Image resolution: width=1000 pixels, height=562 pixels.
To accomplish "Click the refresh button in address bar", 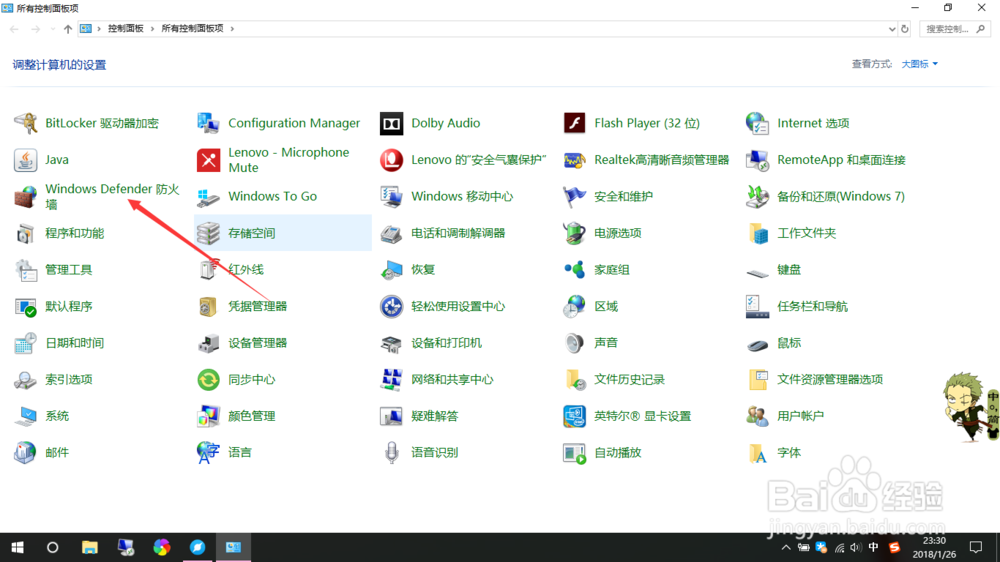I will (x=904, y=29).
